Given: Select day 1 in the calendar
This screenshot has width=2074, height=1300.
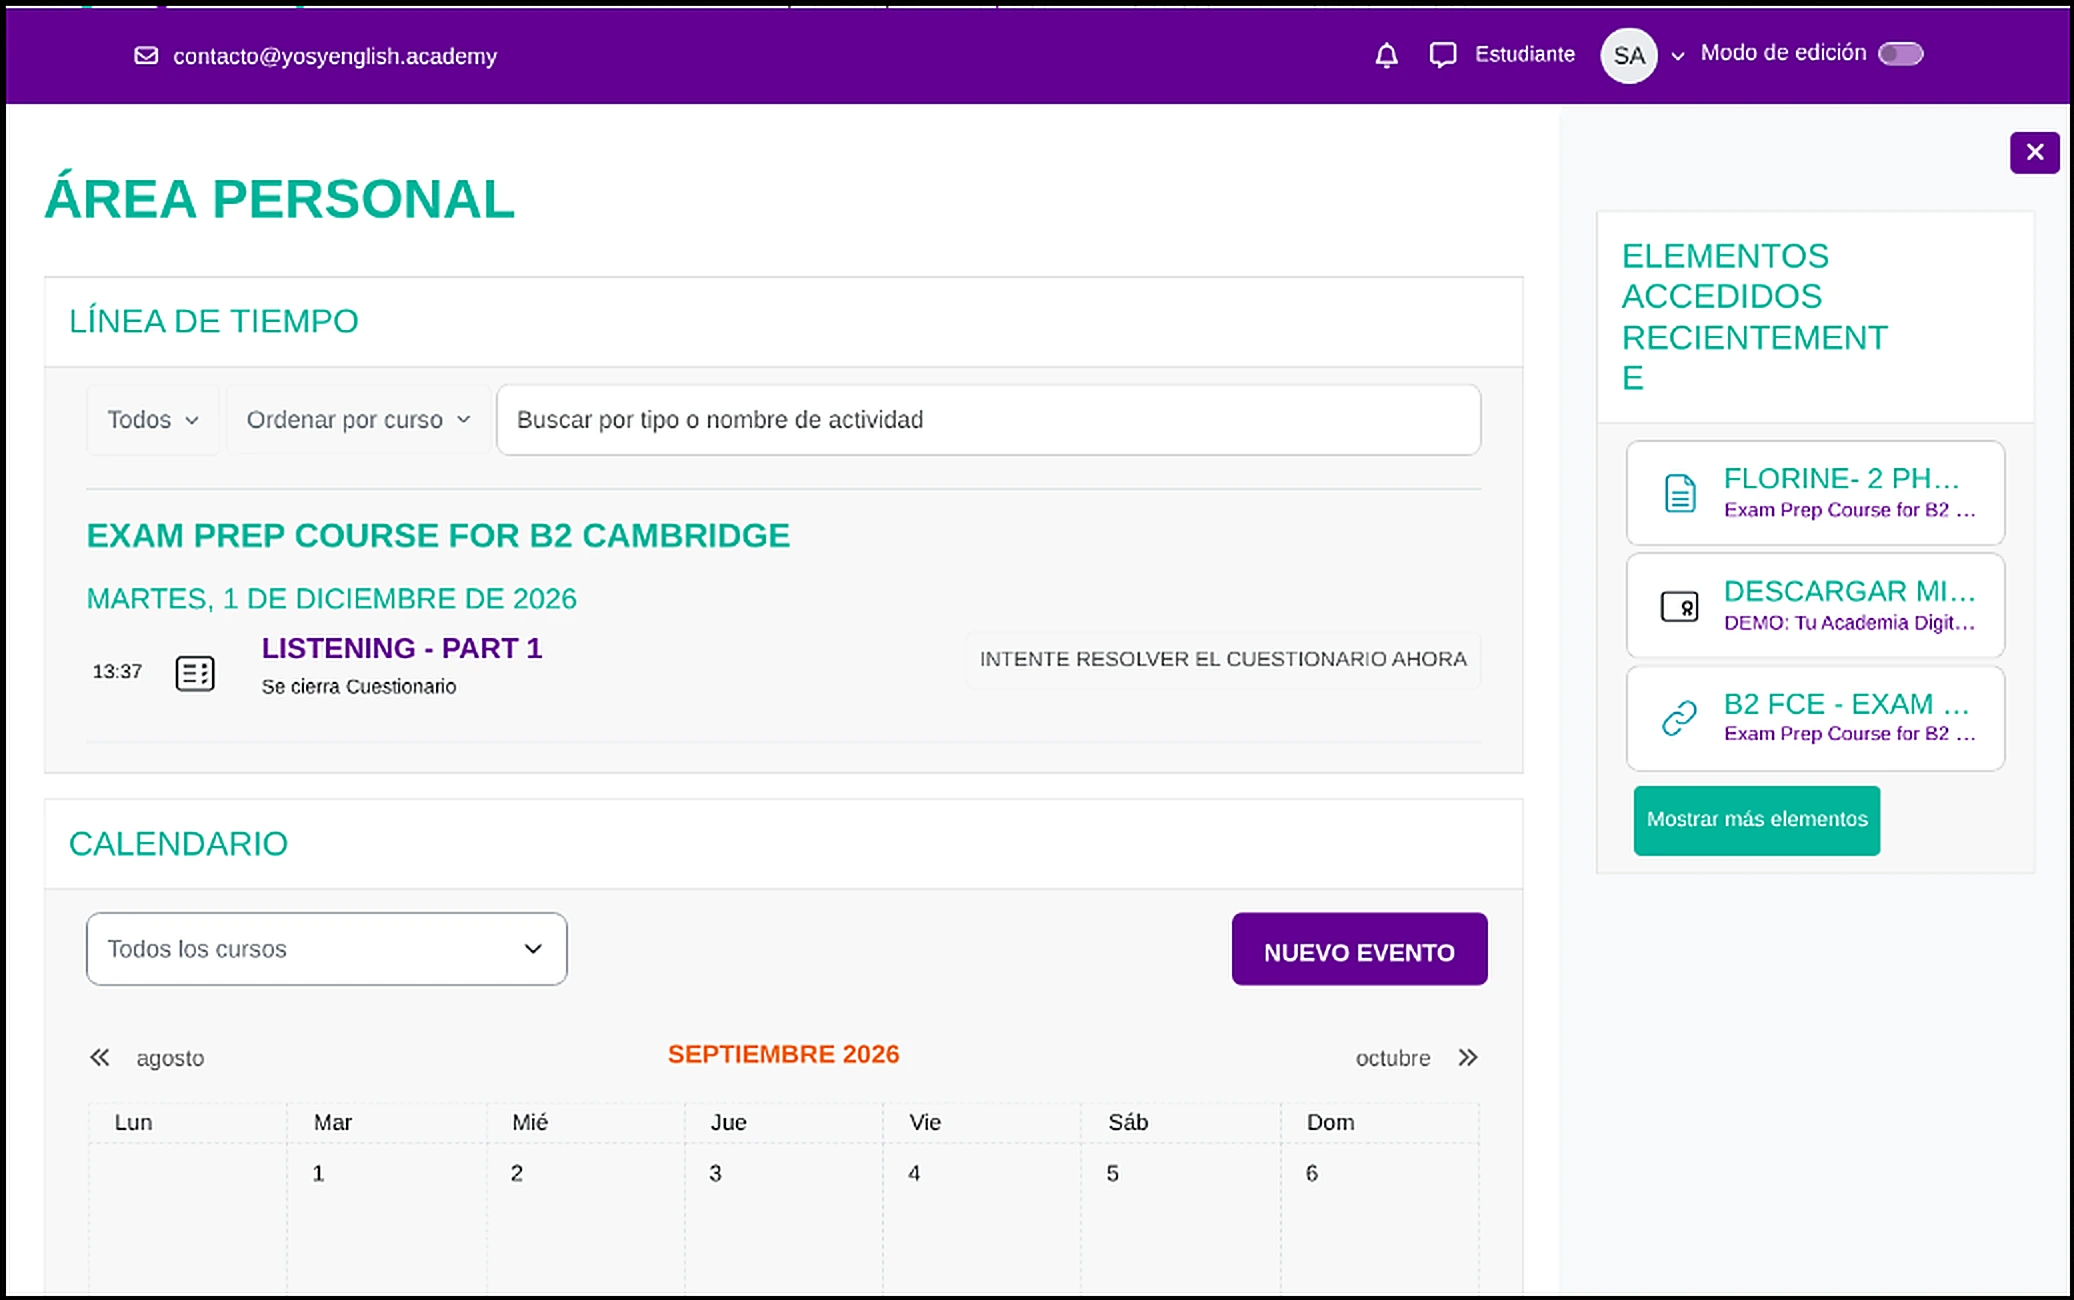Looking at the screenshot, I should (318, 1174).
